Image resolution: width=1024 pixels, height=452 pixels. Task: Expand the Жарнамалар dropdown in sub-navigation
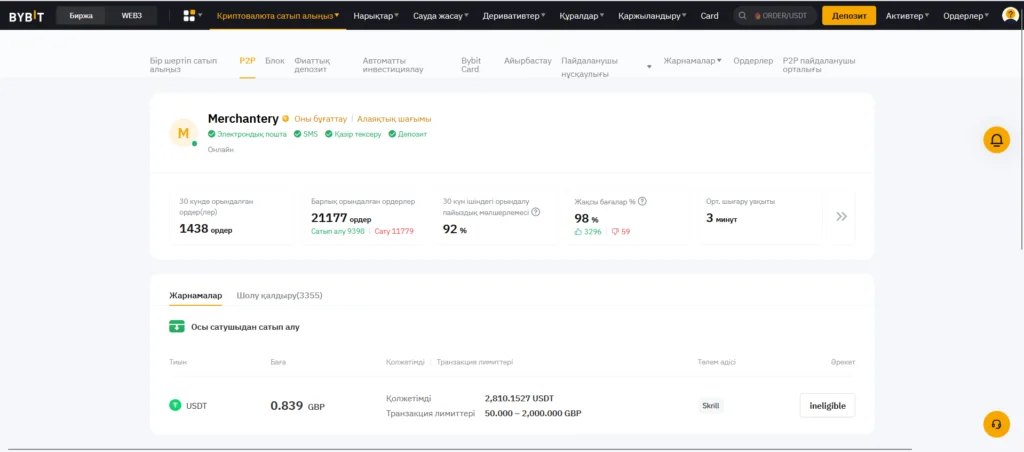pos(692,61)
